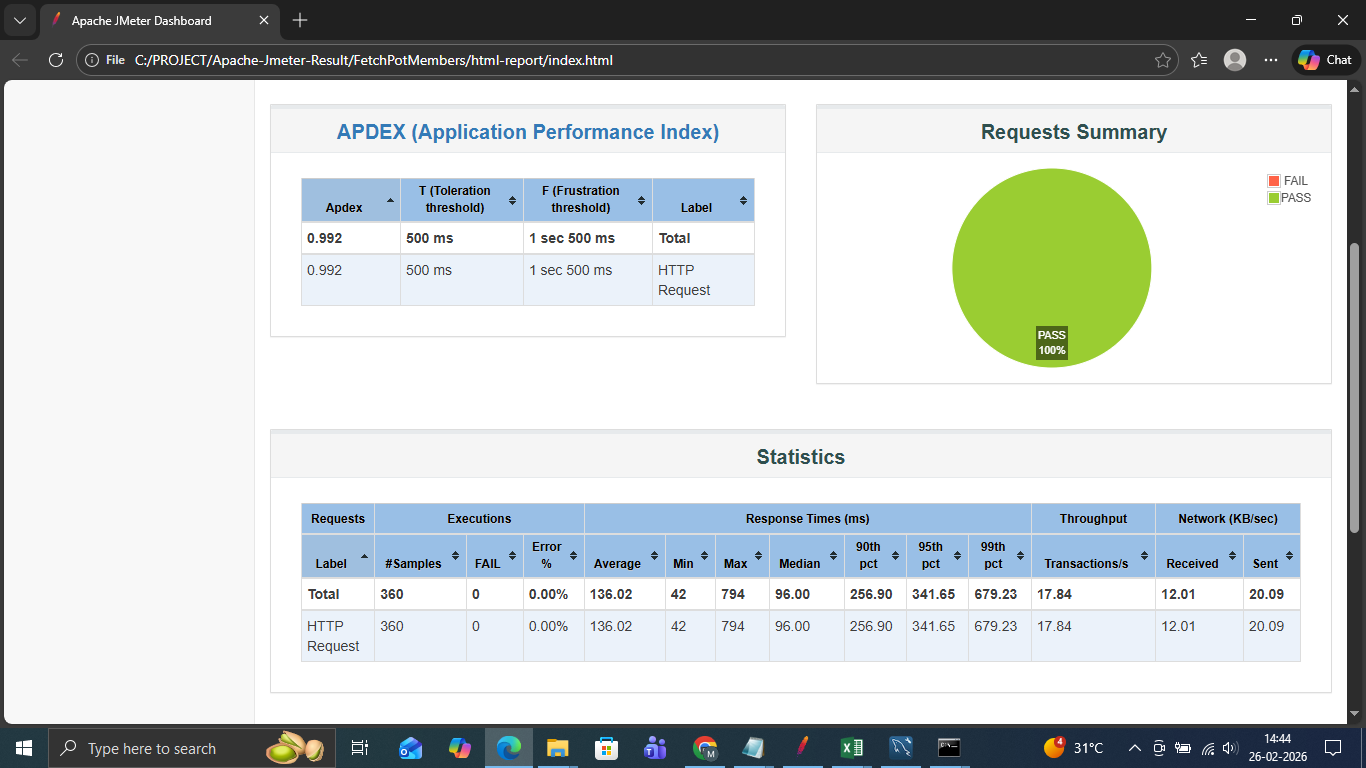Launch MySQL Workbench from the taskbar

tap(901, 747)
